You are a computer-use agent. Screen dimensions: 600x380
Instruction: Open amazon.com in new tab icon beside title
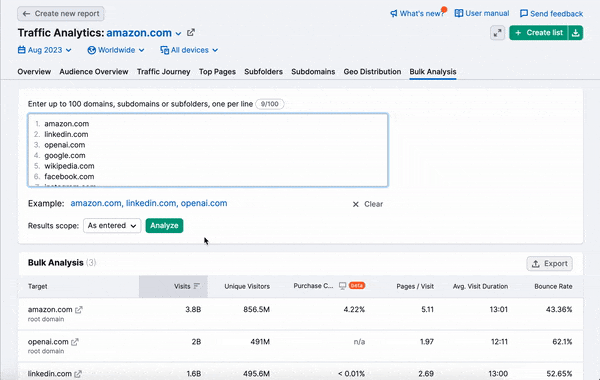point(191,33)
